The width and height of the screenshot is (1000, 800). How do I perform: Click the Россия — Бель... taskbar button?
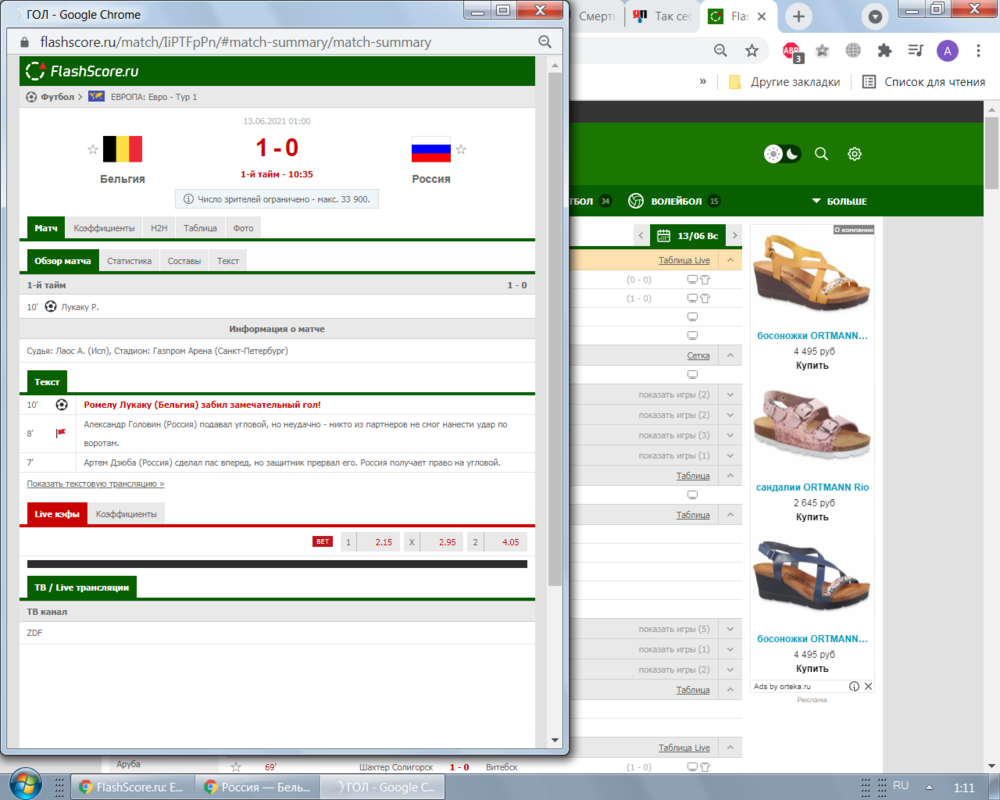tap(258, 787)
